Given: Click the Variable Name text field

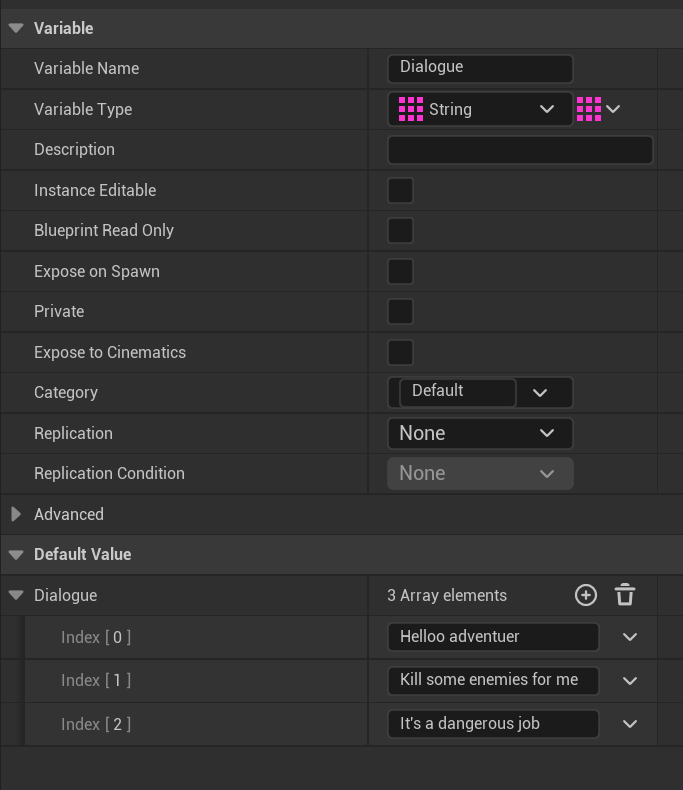Looking at the screenshot, I should click(480, 68).
